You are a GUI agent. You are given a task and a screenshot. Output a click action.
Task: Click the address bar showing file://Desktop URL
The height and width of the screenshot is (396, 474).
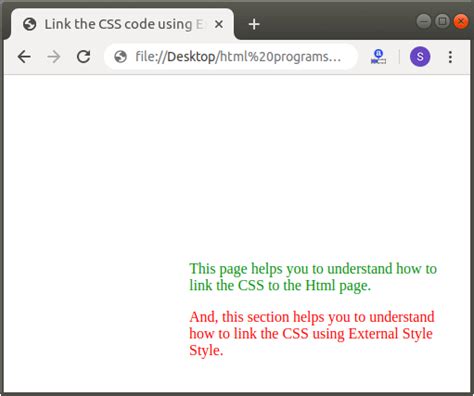point(231,57)
